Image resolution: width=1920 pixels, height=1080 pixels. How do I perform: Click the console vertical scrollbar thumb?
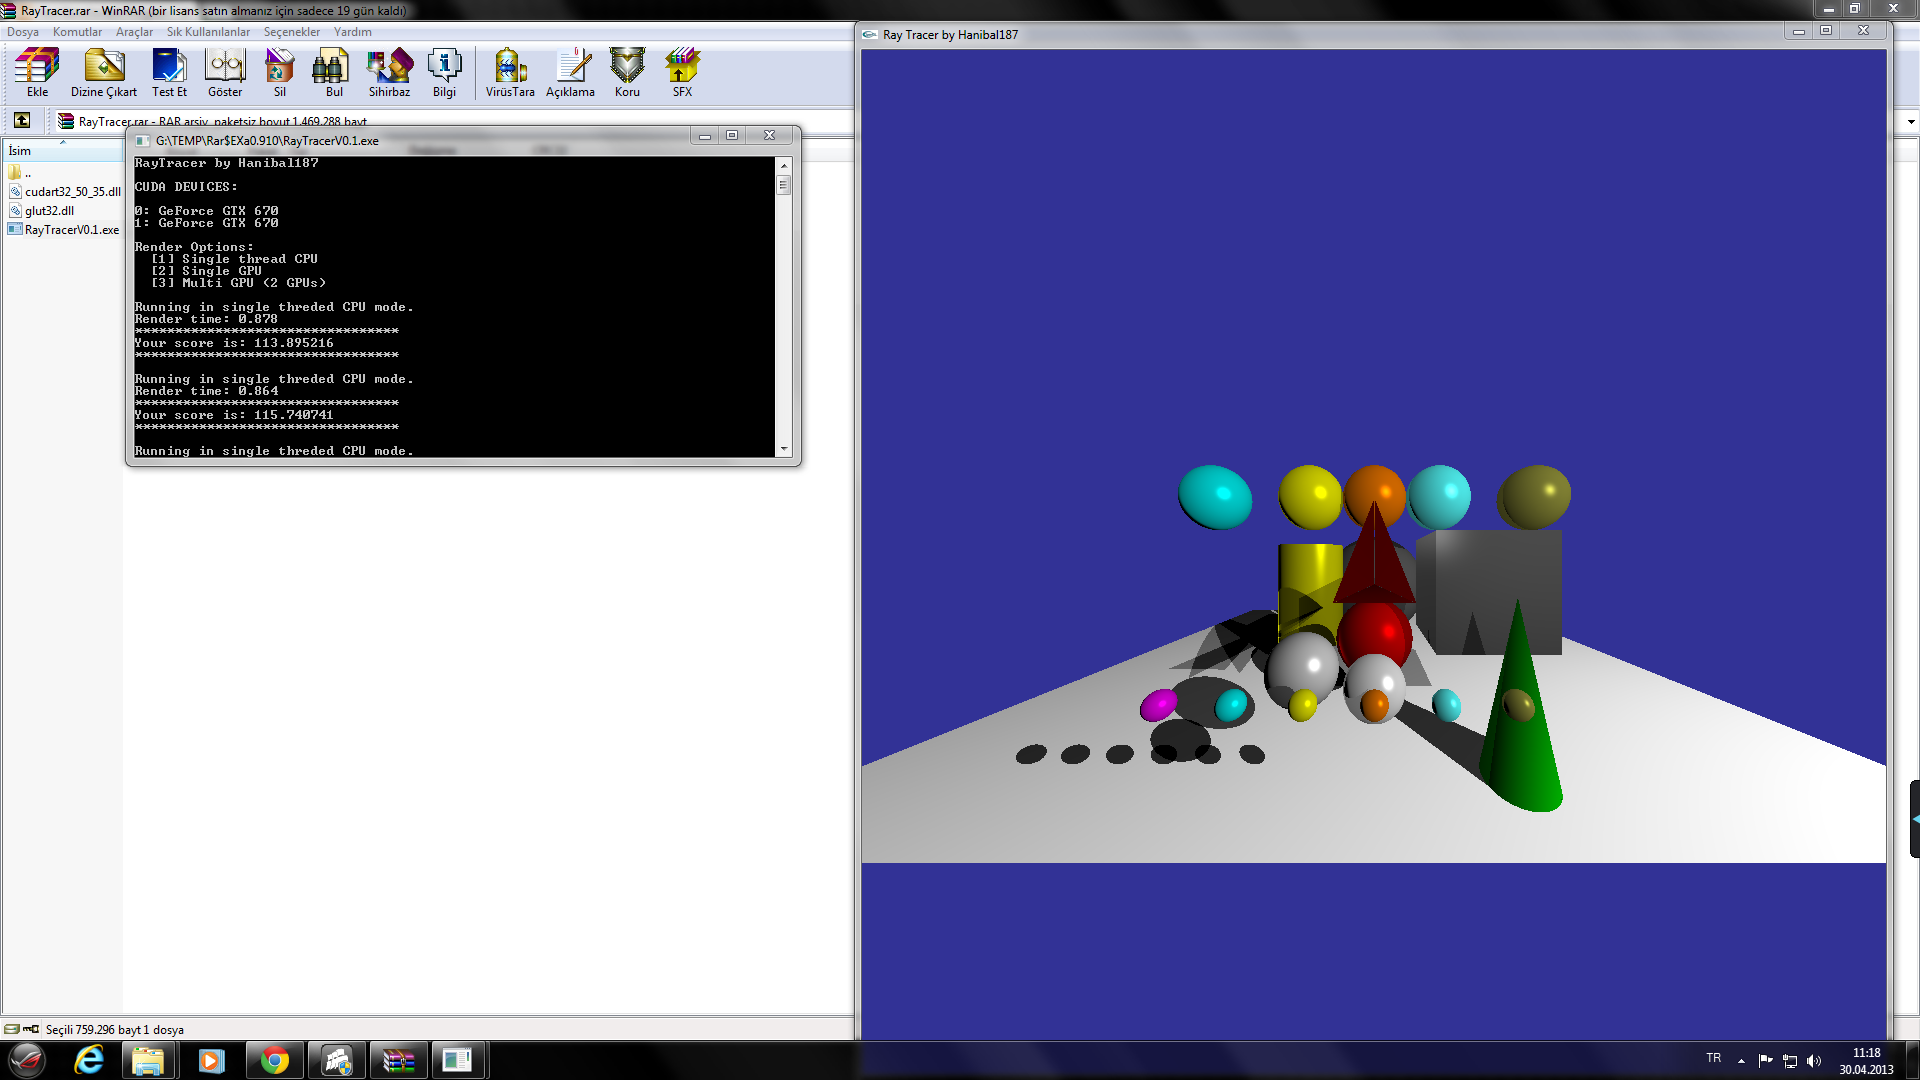[x=784, y=185]
